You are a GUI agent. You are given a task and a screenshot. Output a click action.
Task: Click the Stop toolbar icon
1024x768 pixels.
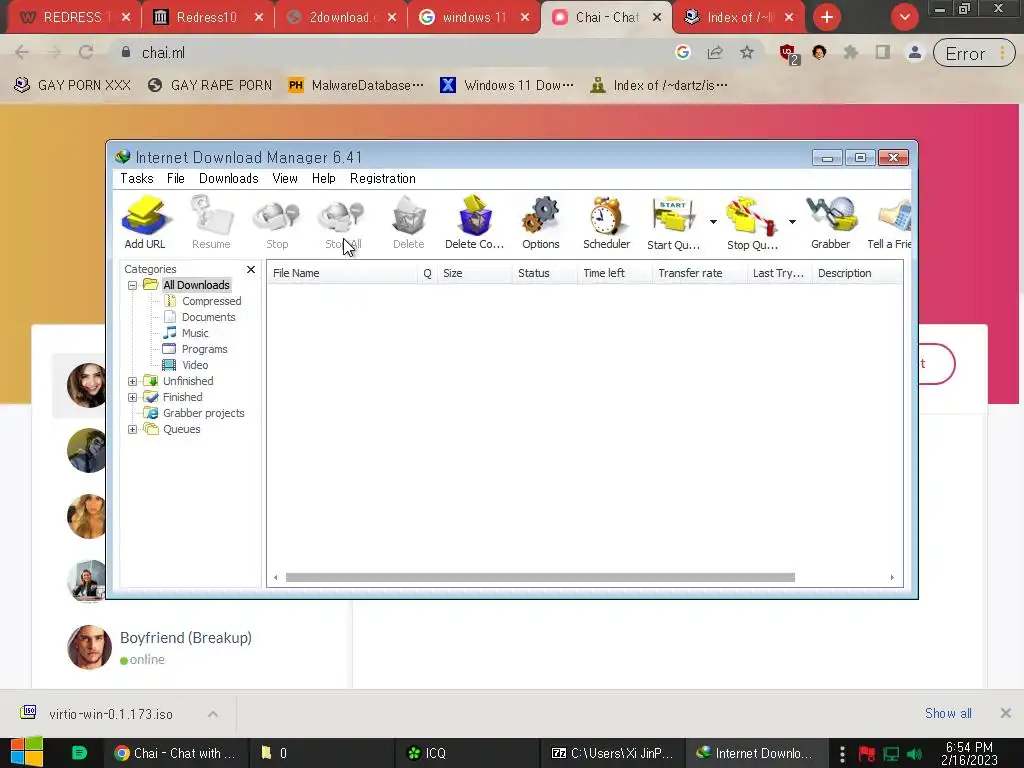coord(277,222)
